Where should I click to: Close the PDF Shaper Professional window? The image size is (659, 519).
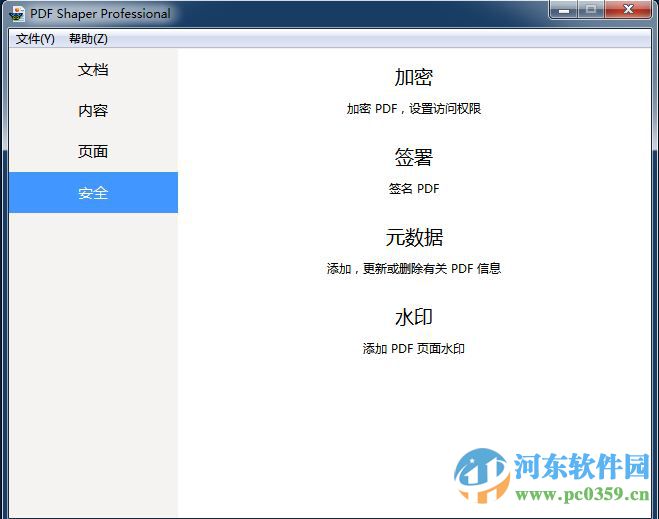pos(628,10)
